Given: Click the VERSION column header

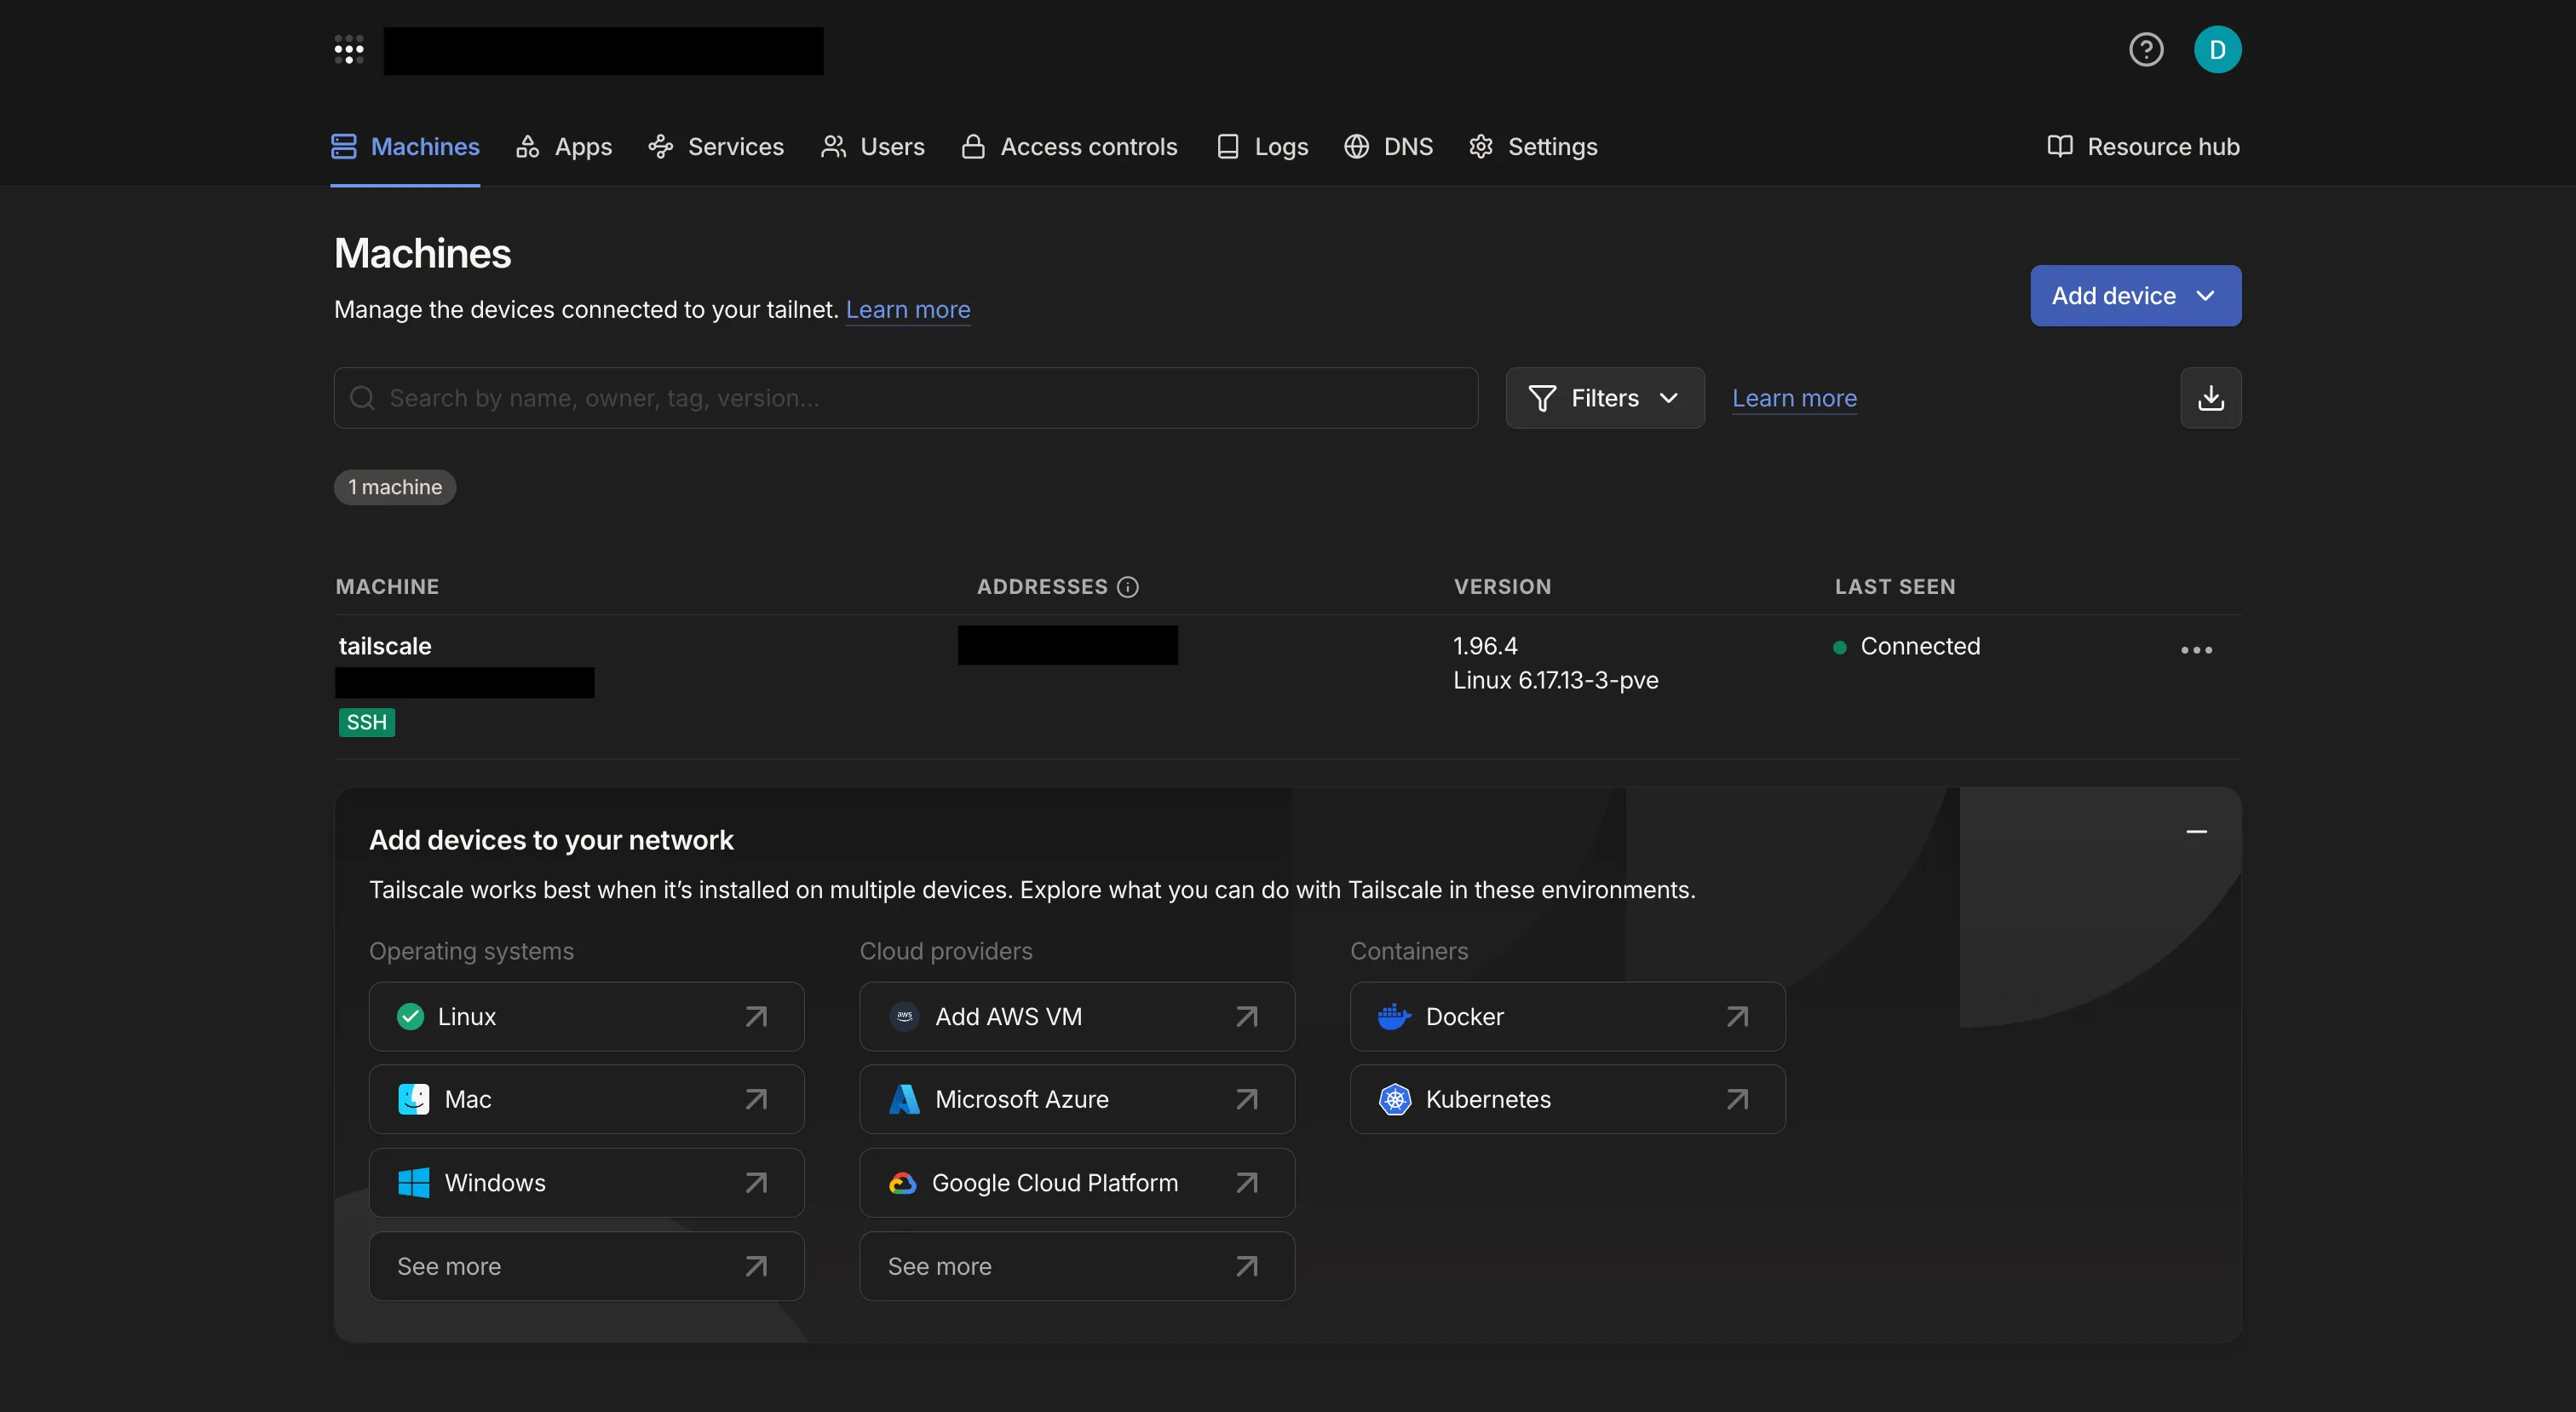Looking at the screenshot, I should click(x=1502, y=587).
